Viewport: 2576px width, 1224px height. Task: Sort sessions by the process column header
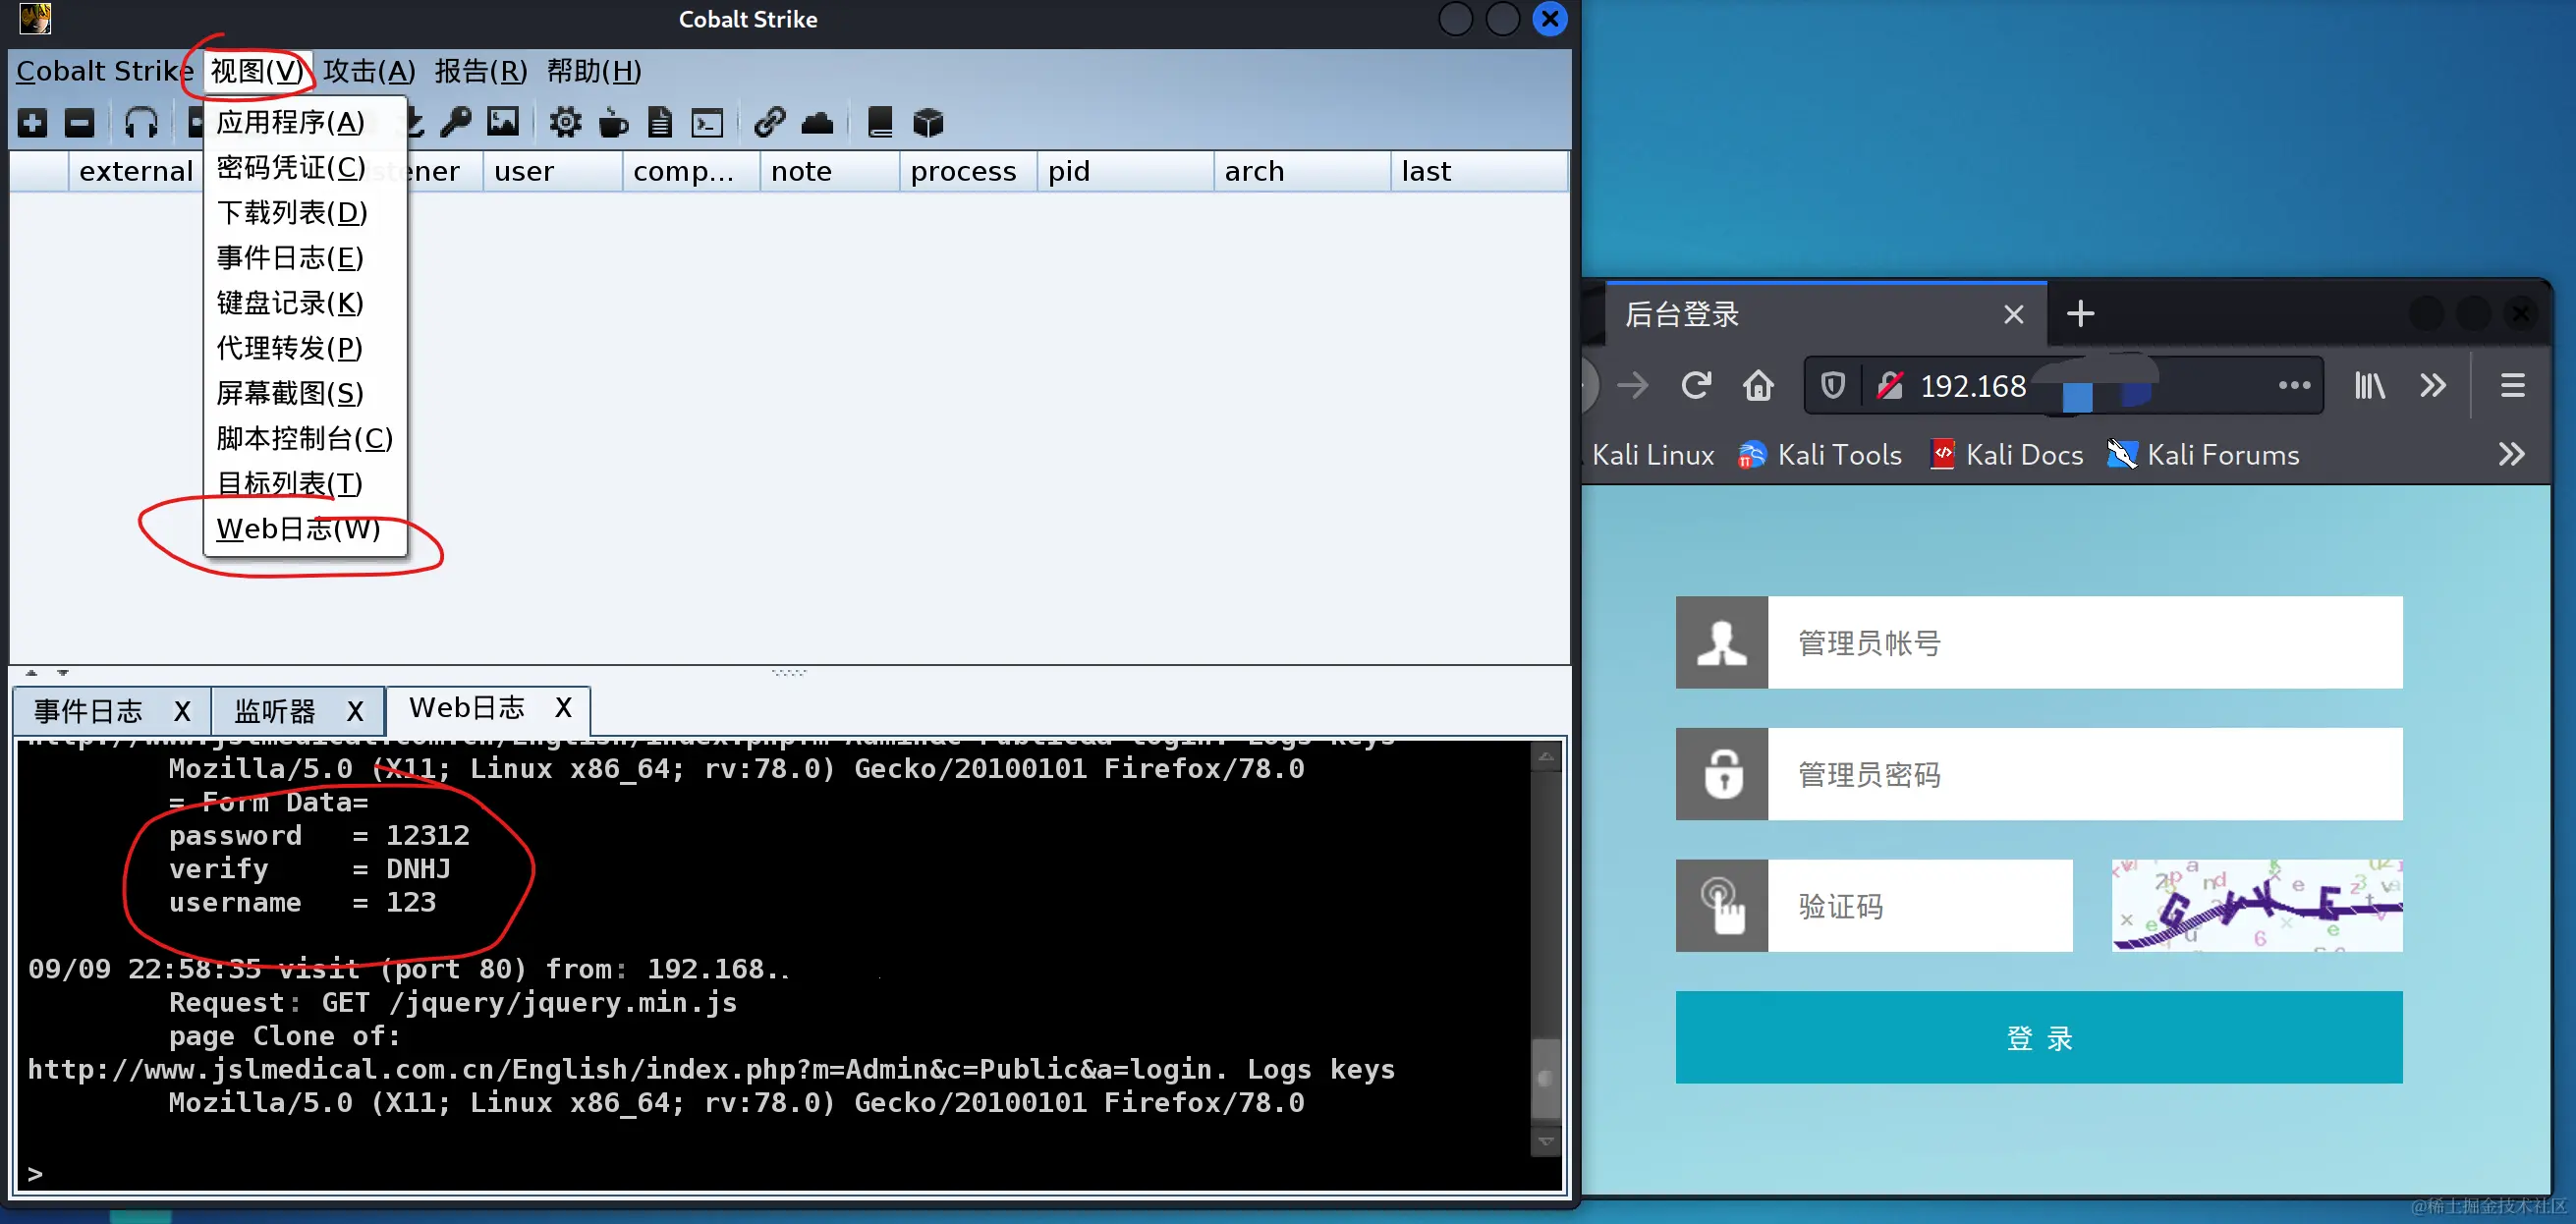(x=968, y=171)
